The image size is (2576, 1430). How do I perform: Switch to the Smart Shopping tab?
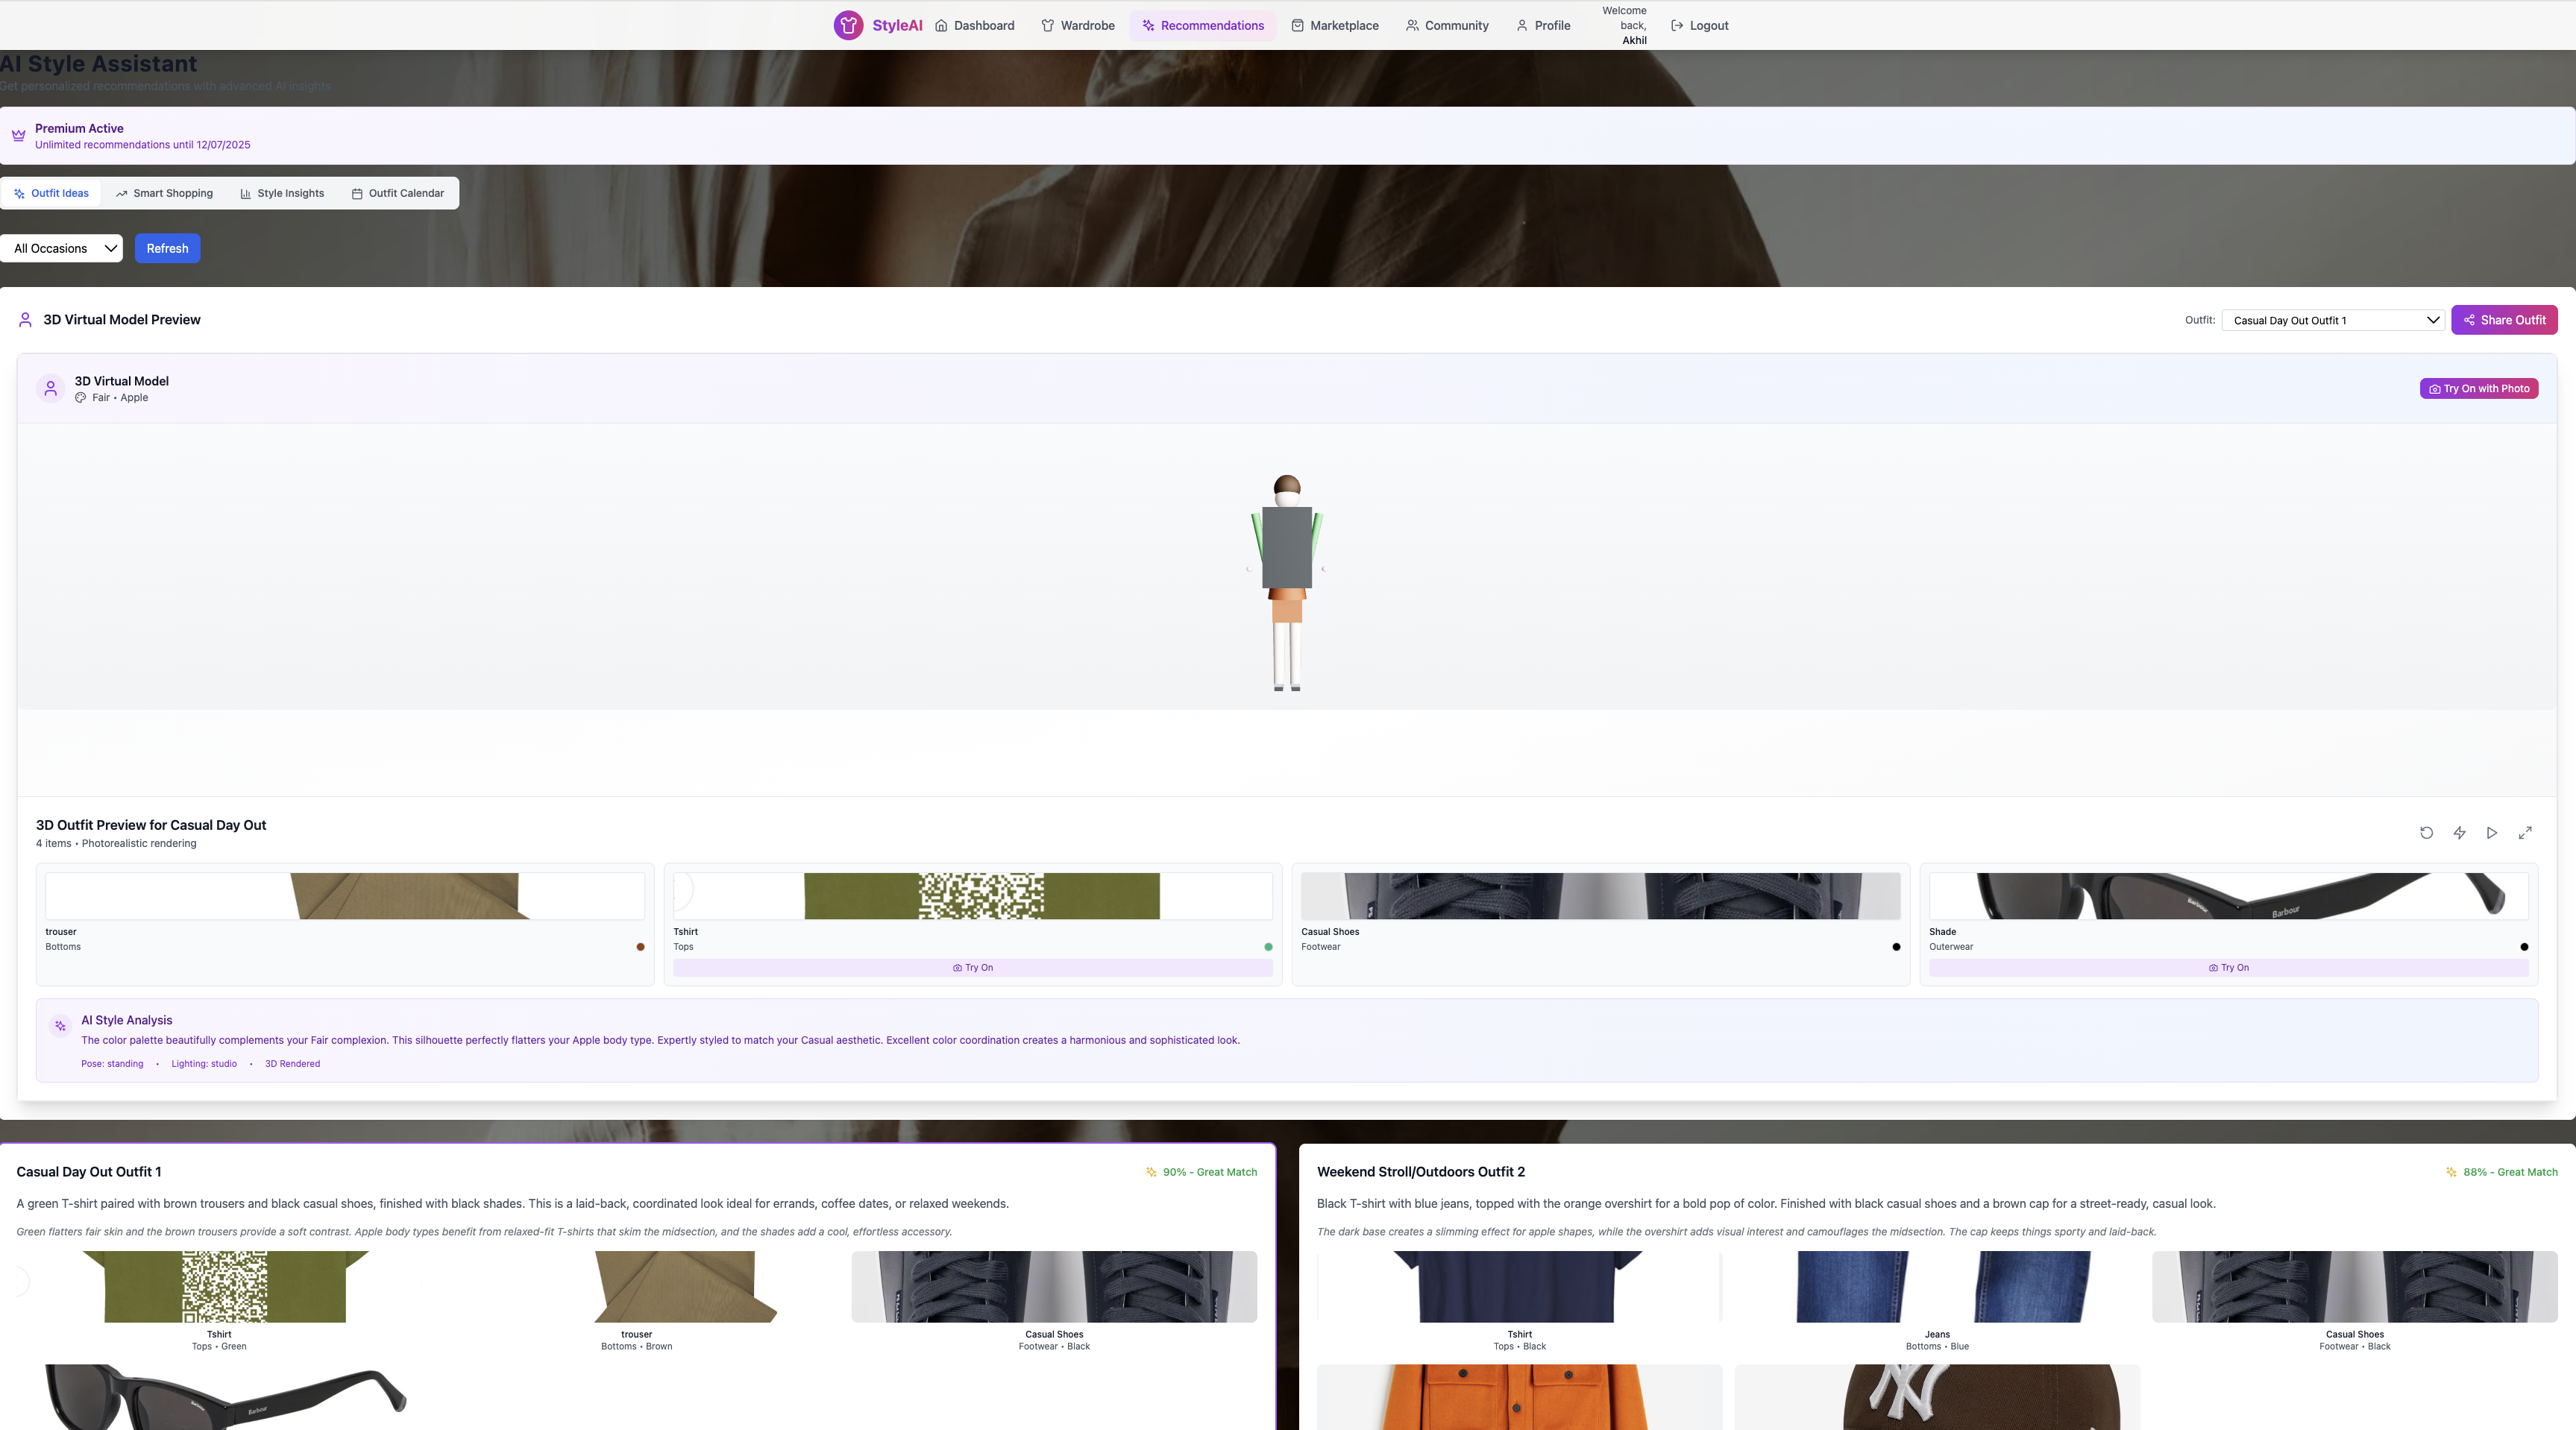click(x=164, y=193)
